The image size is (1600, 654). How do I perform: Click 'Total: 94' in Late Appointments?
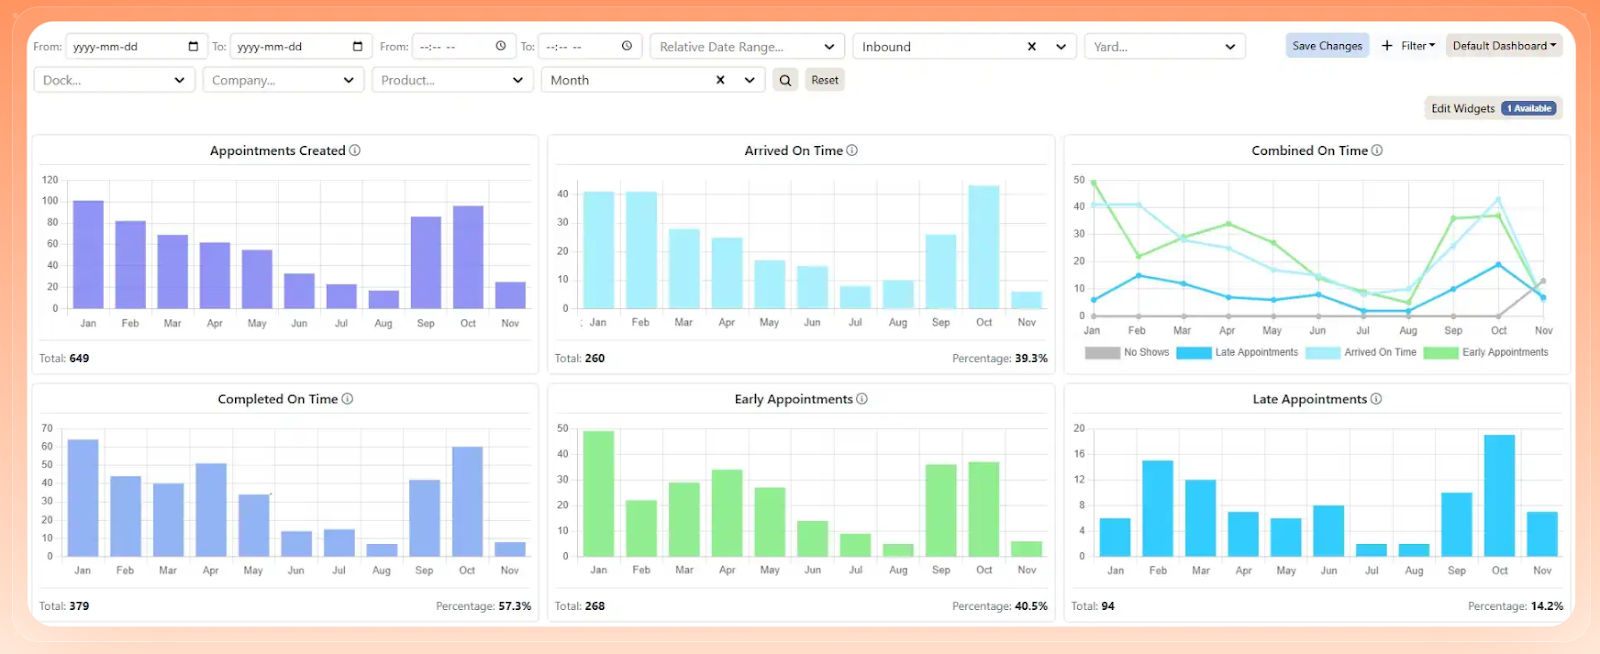pyautogui.click(x=1093, y=606)
